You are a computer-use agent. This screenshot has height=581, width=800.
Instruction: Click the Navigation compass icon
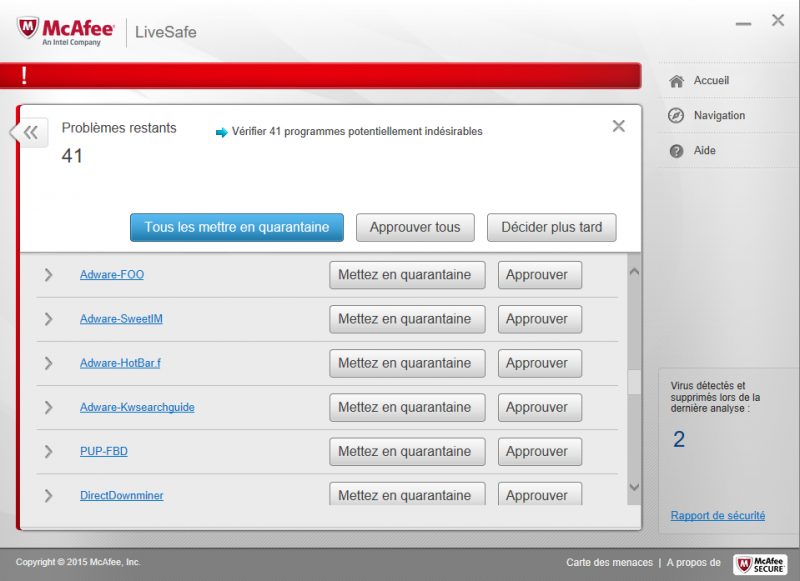(676, 116)
